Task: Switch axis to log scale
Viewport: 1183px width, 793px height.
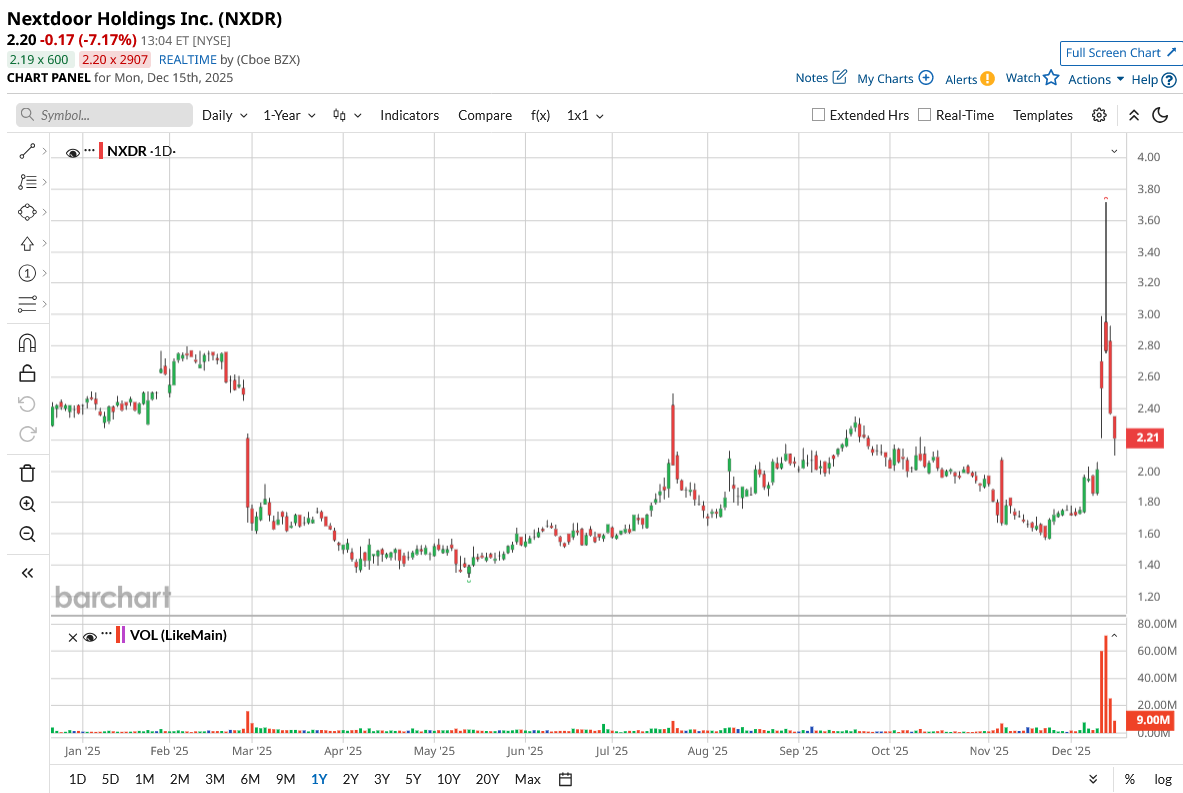Action: (1163, 779)
